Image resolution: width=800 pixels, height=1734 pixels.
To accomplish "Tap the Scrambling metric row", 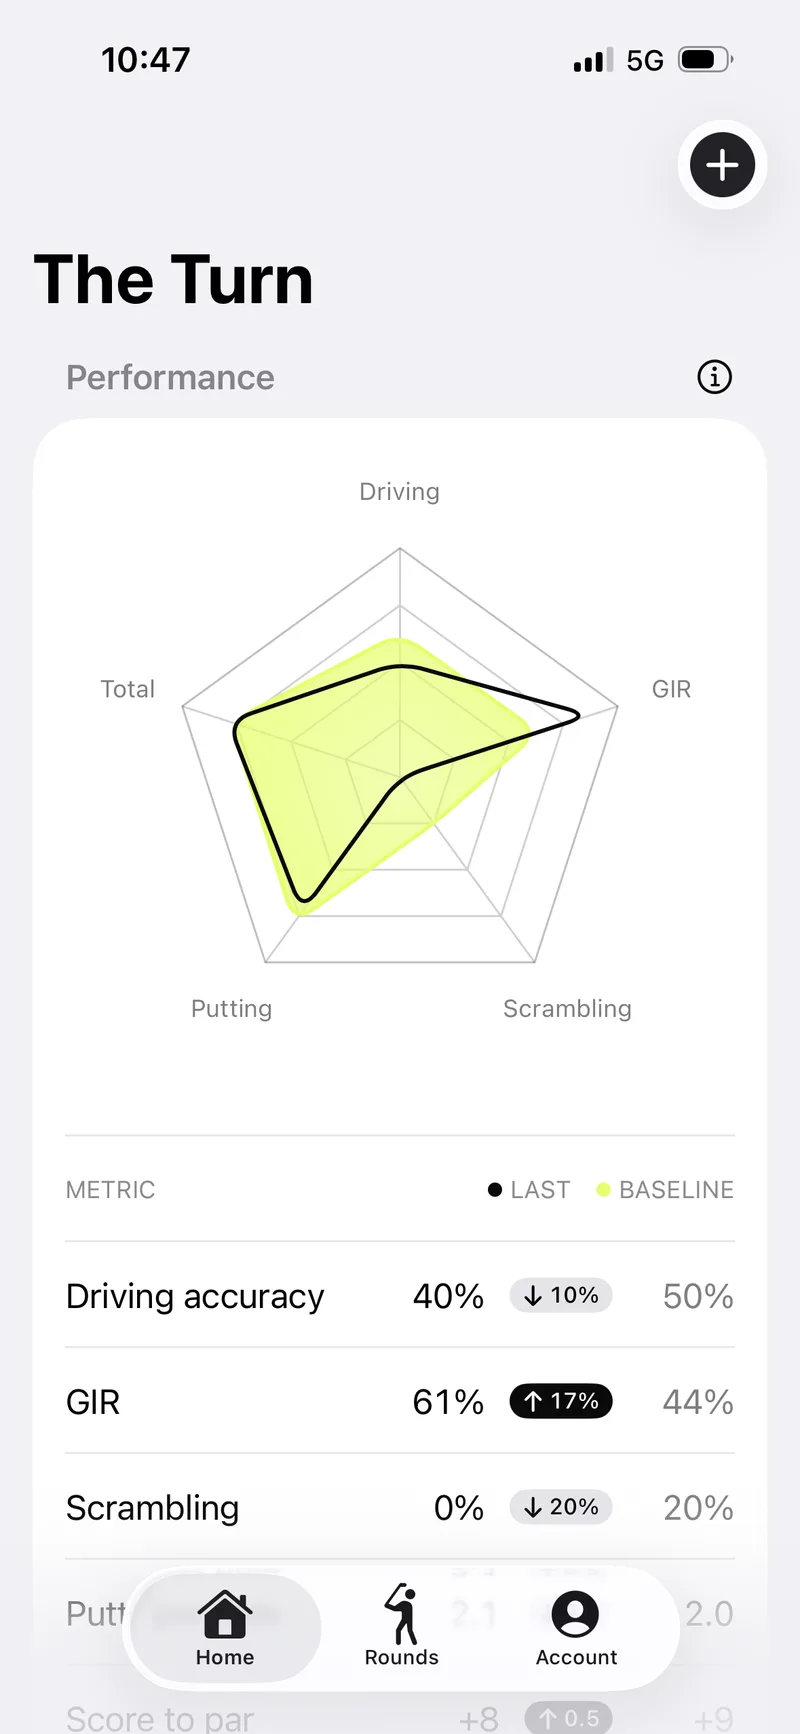I will [x=400, y=1507].
